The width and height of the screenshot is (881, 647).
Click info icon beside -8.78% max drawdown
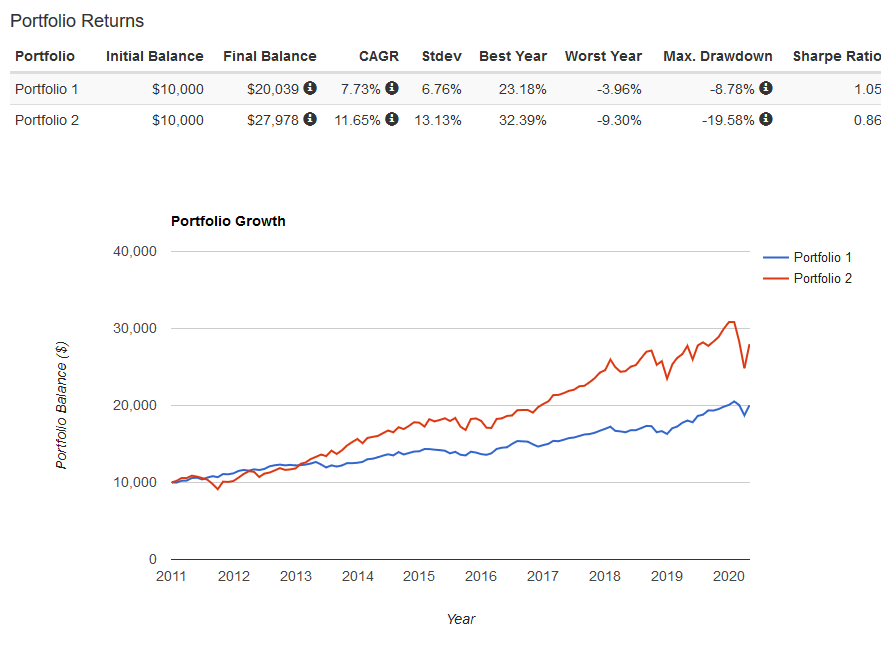[x=766, y=89]
